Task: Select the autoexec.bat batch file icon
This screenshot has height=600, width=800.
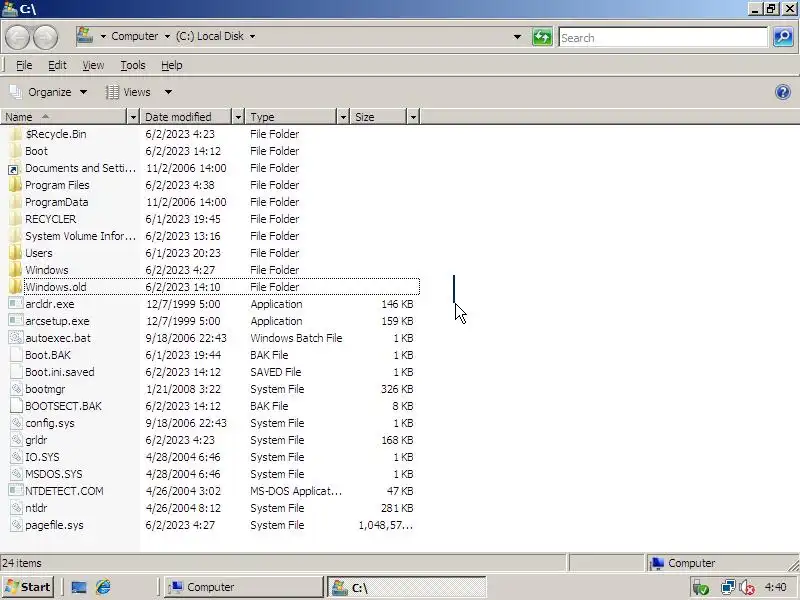Action: click(x=15, y=338)
